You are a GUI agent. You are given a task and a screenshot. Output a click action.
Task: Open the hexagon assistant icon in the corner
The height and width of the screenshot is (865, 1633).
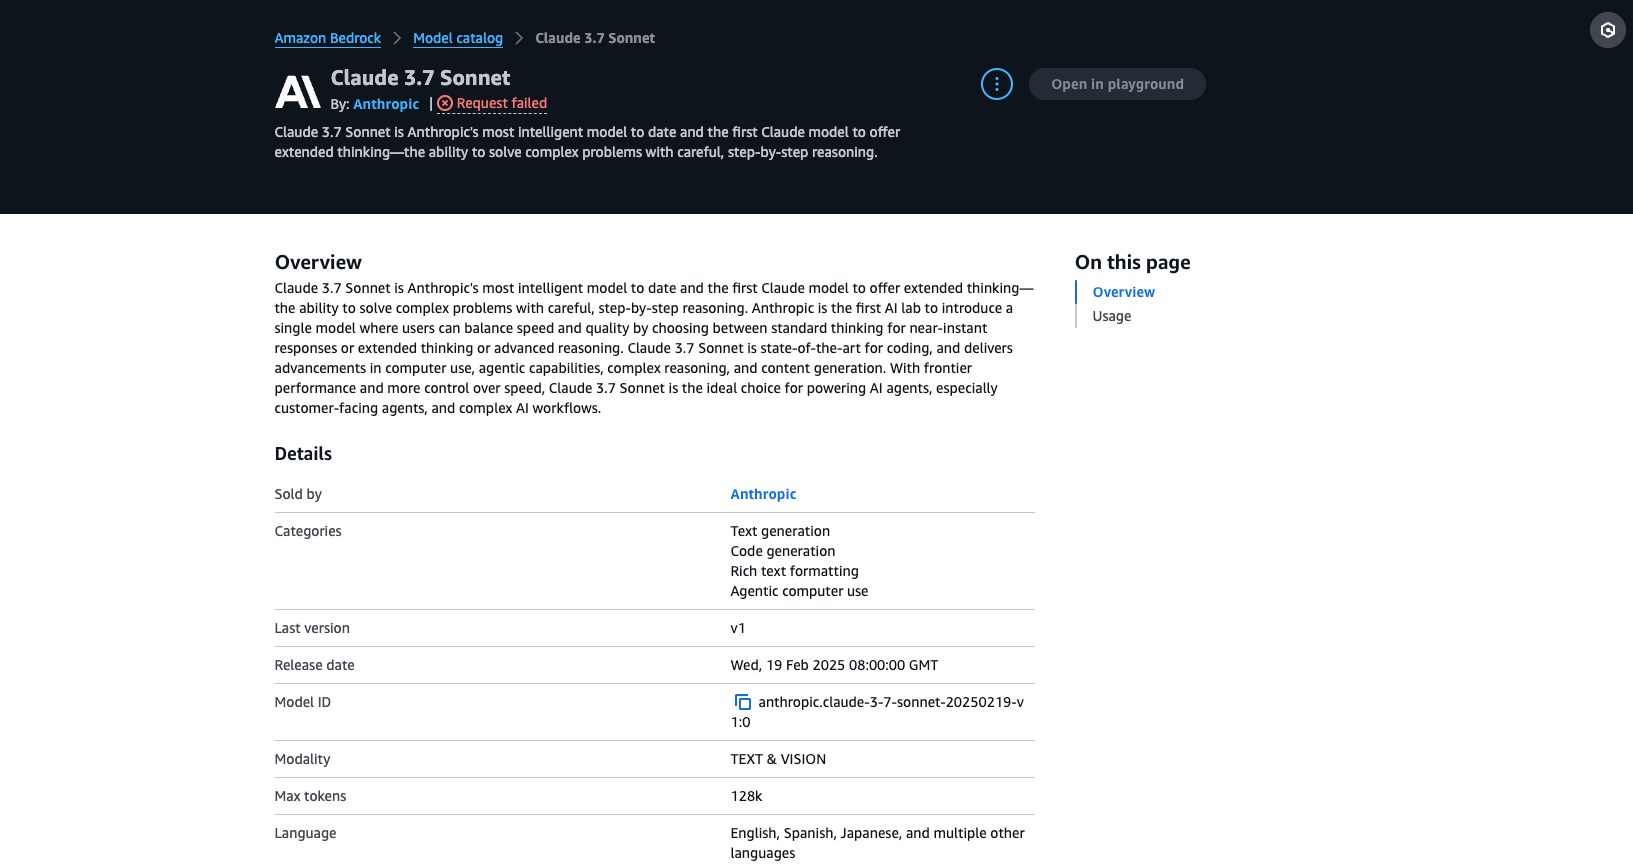coord(1608,30)
